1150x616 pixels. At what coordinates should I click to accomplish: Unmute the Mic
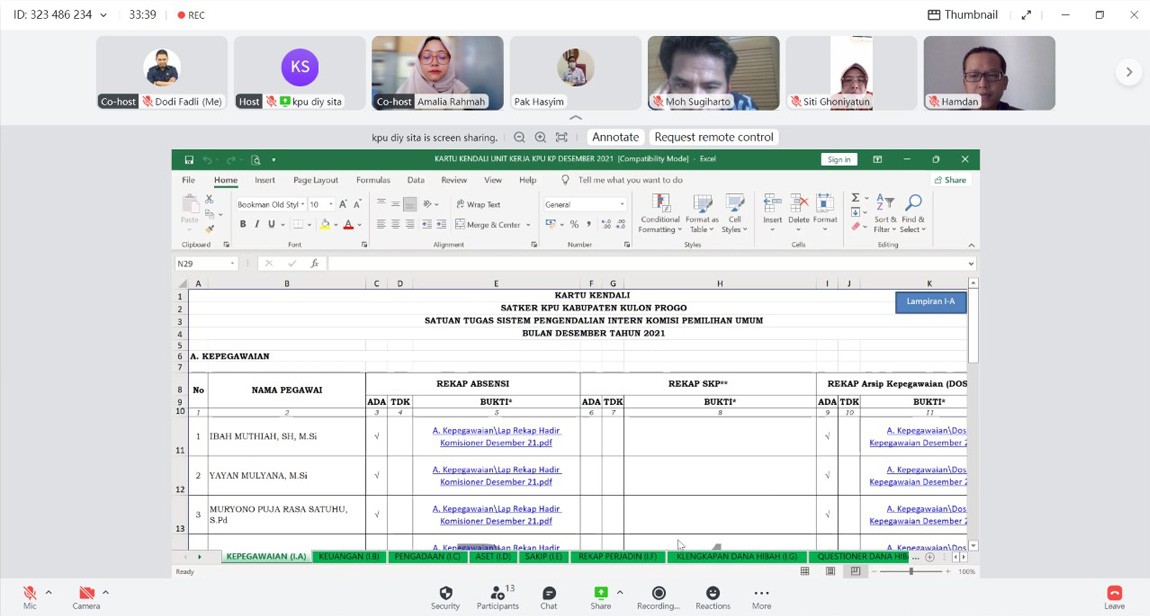[29, 593]
